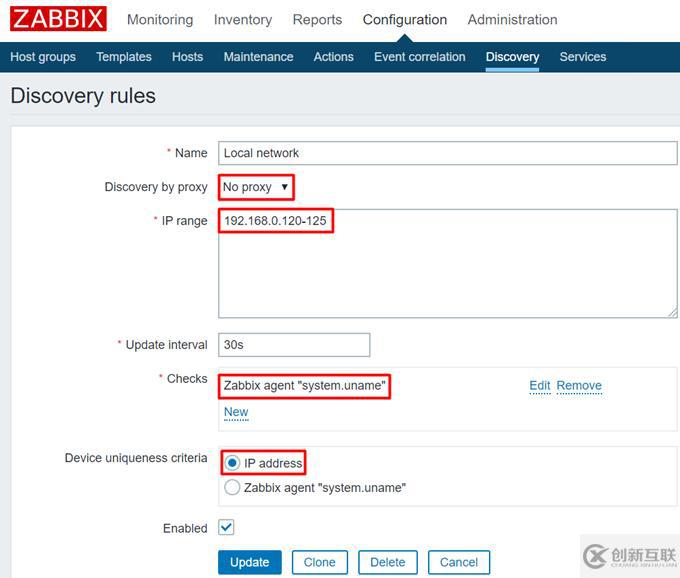
Task: Go to Host groups submenu
Action: point(43,57)
